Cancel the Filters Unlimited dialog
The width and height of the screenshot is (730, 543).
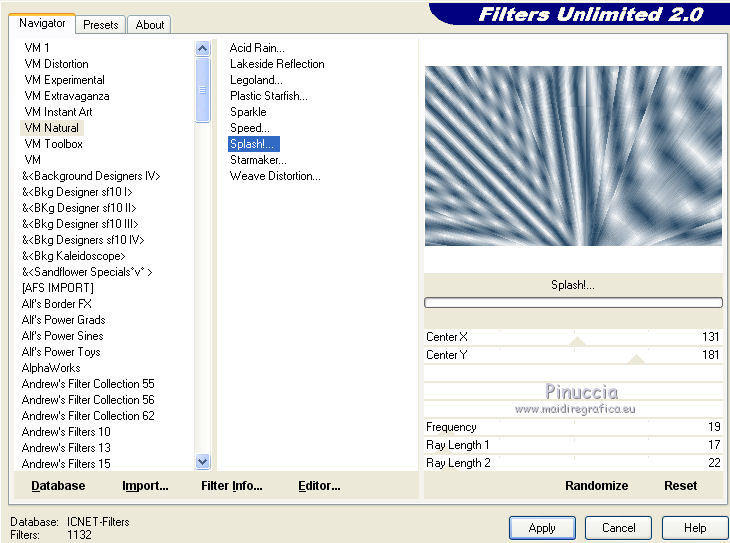(618, 528)
